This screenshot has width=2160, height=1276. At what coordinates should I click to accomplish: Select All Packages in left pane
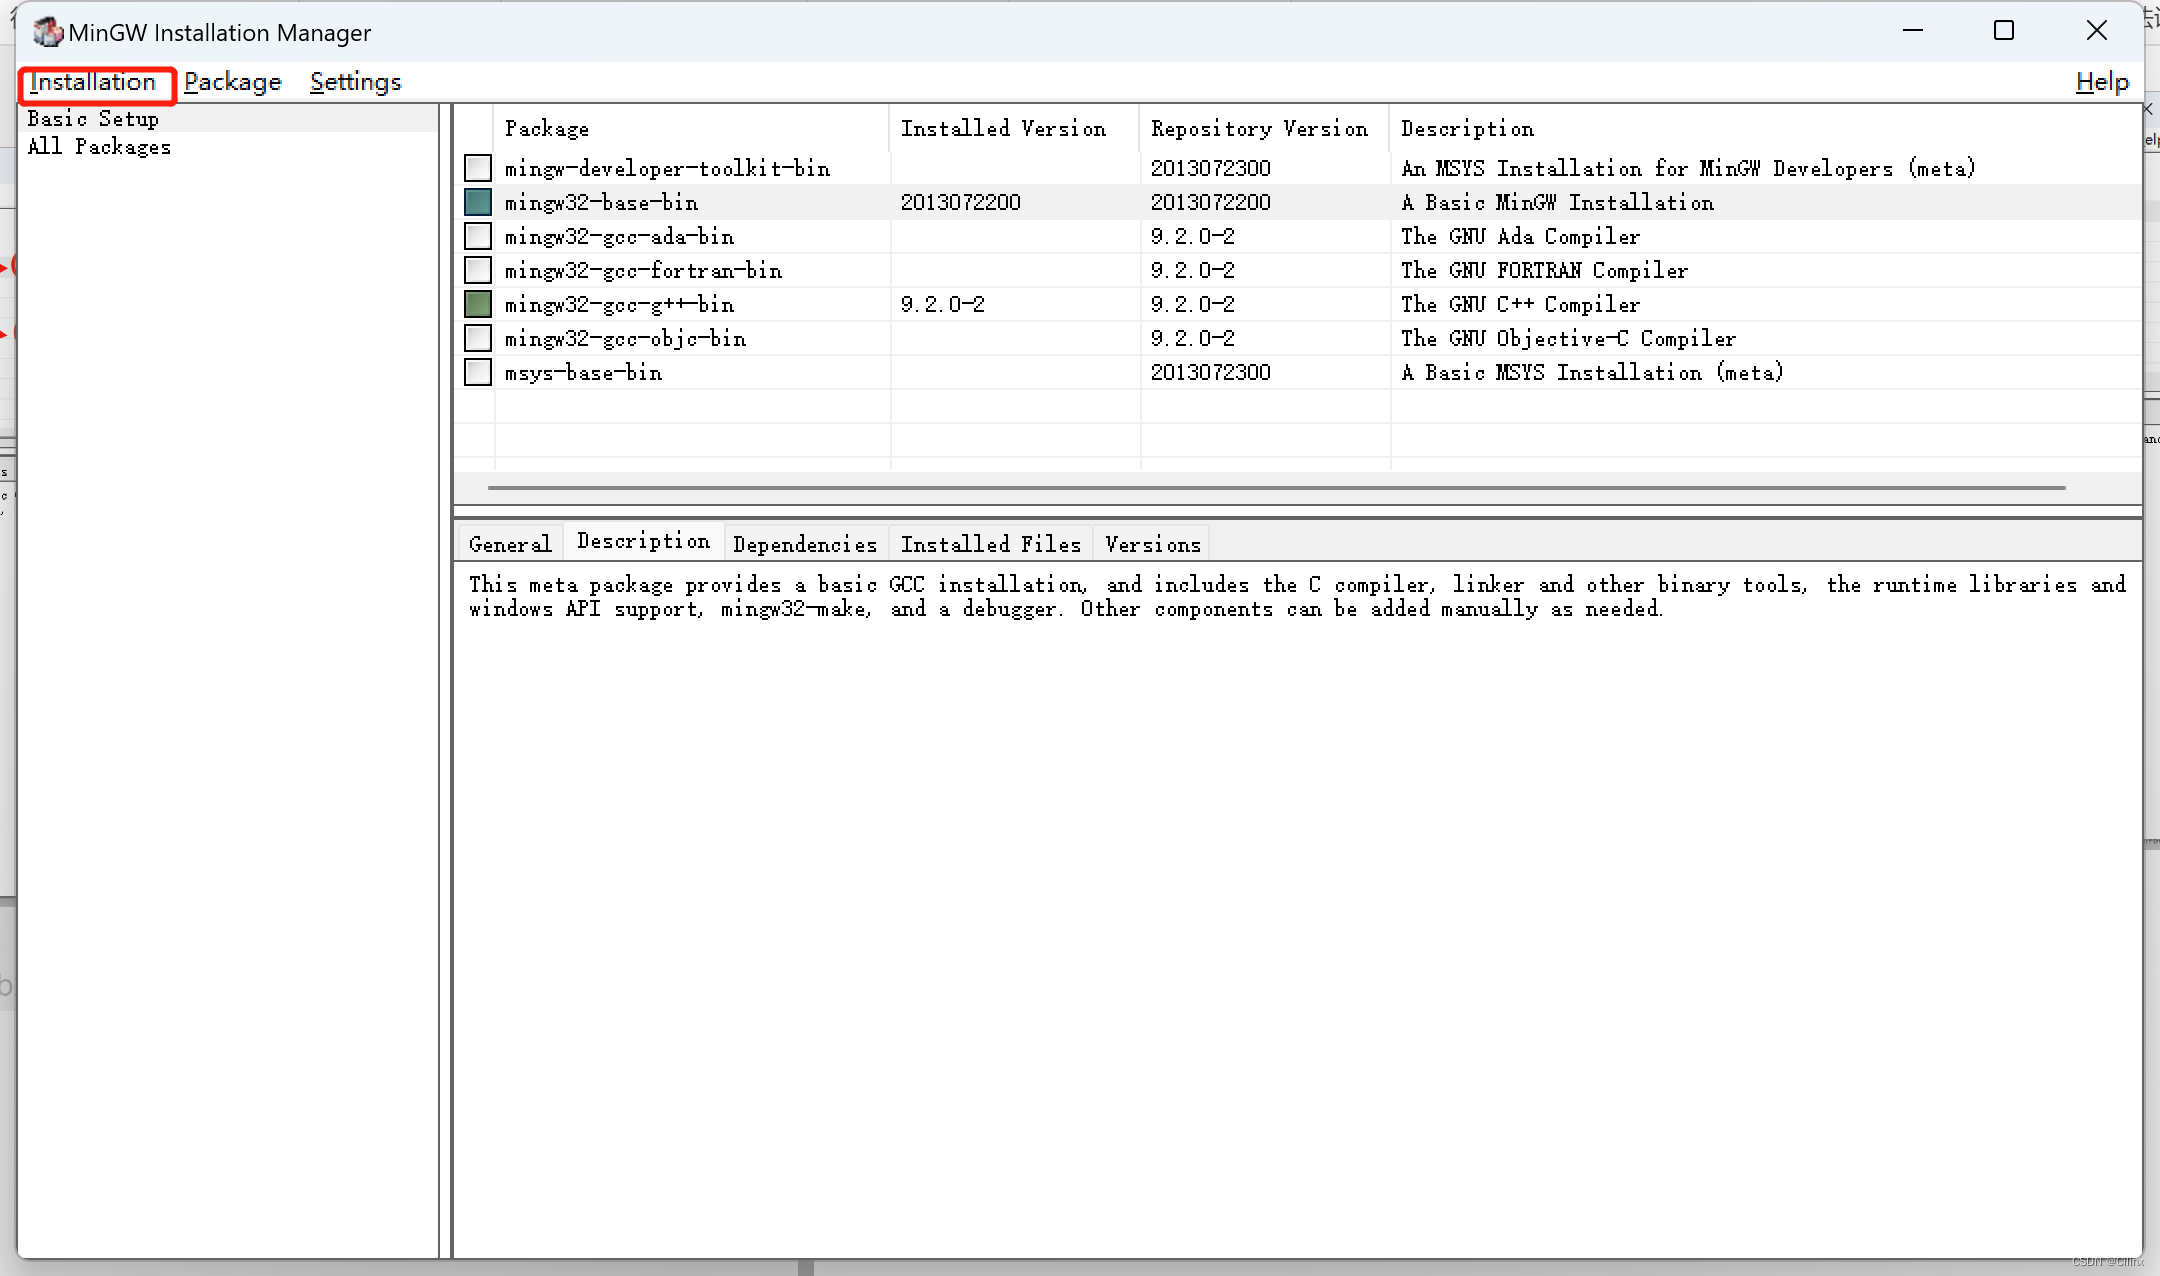click(99, 147)
